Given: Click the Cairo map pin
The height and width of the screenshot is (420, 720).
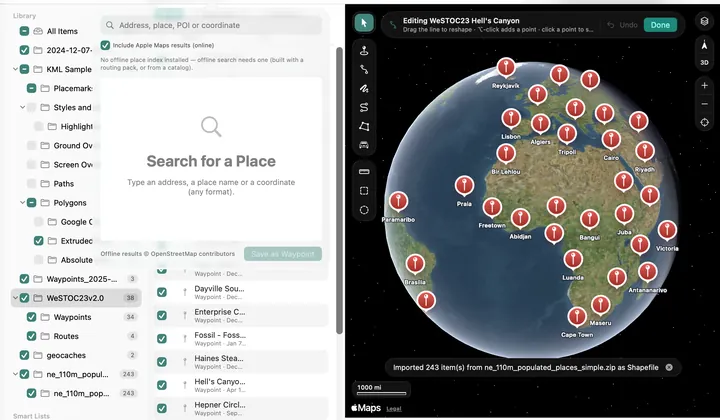Looking at the screenshot, I should point(611,140).
